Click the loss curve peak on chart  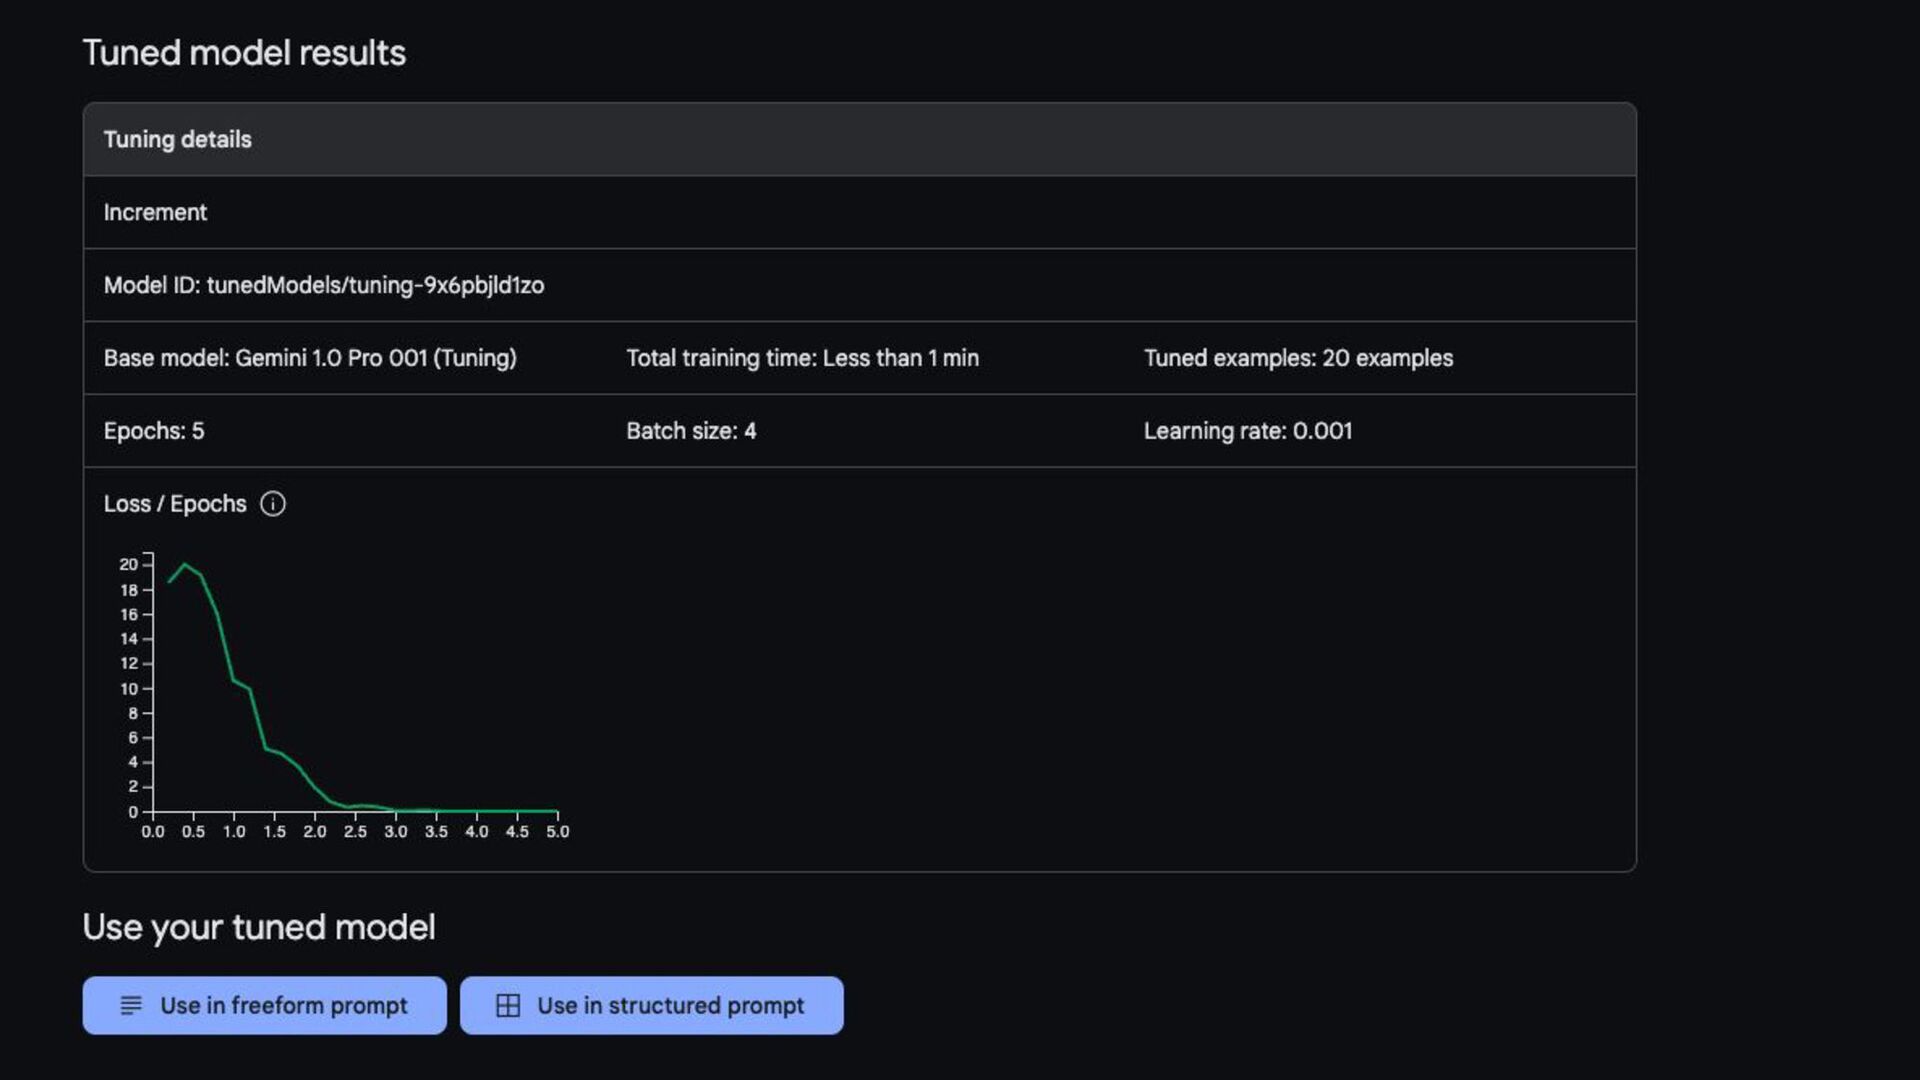(x=184, y=565)
